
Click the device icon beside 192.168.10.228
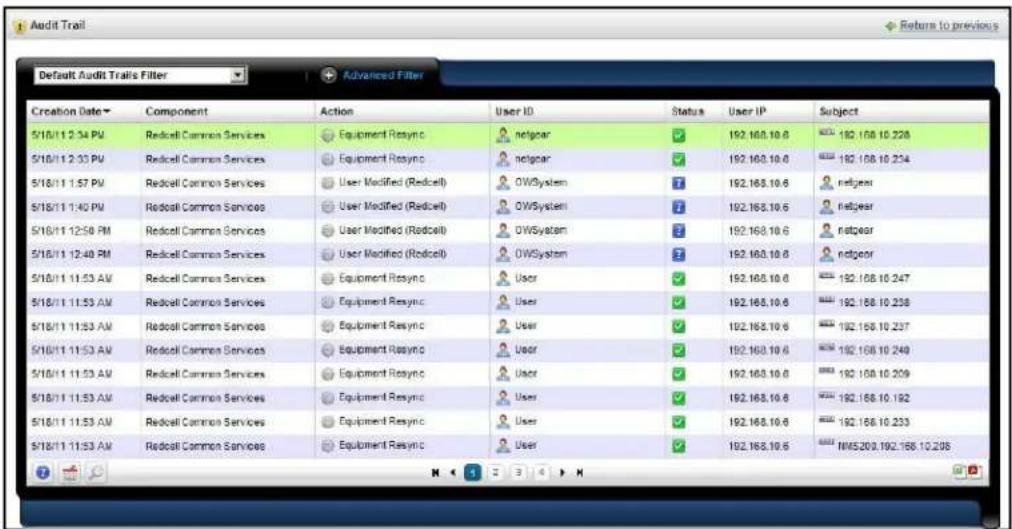[x=827, y=132]
